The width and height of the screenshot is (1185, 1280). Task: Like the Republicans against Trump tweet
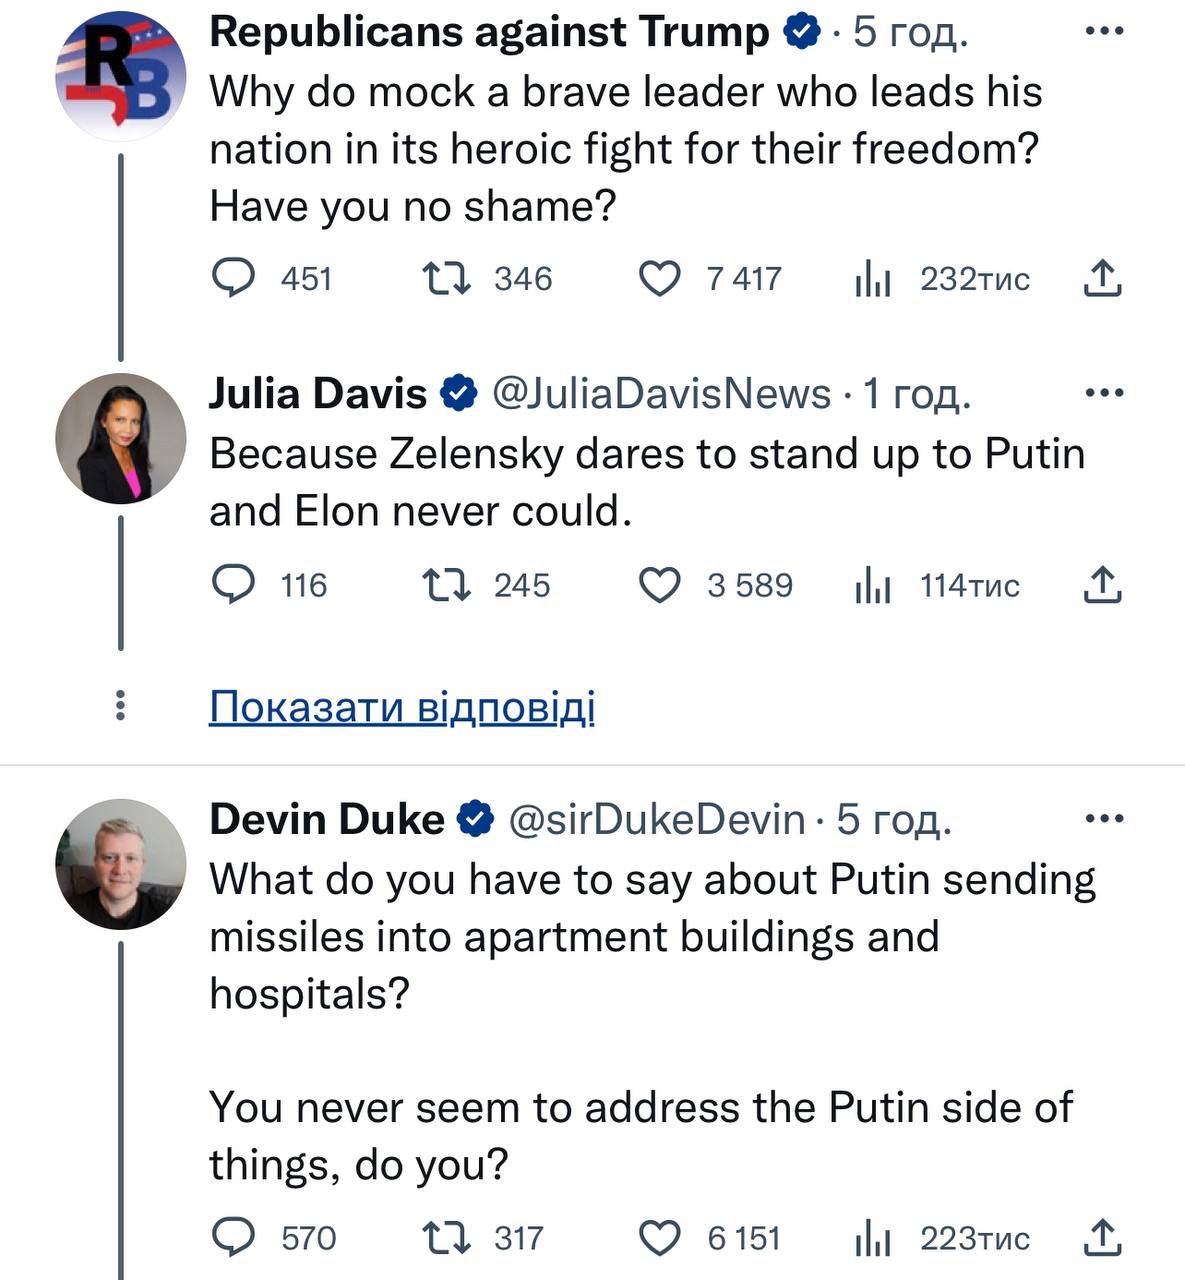[660, 278]
